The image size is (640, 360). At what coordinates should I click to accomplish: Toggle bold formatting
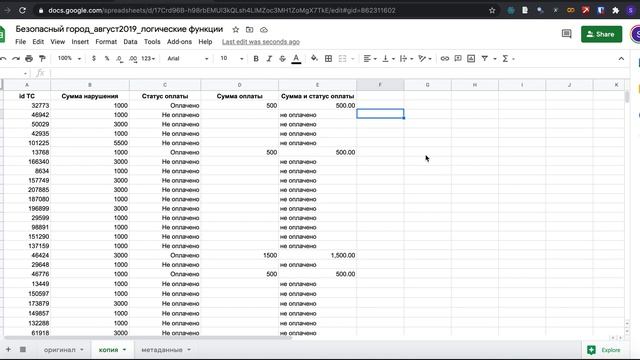pos(256,59)
